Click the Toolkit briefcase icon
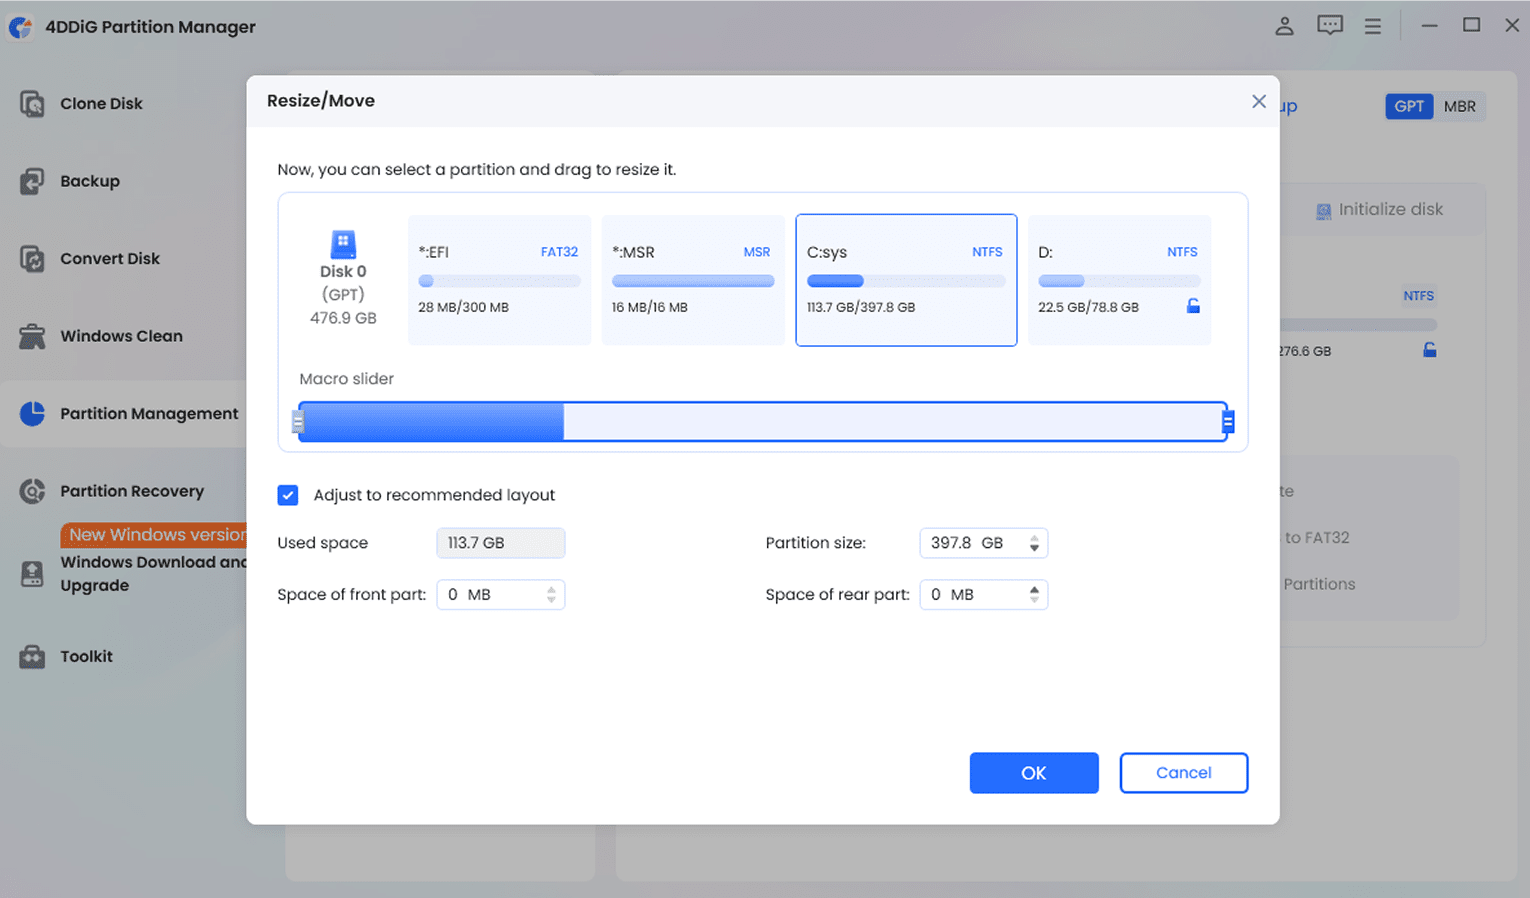 click(32, 656)
